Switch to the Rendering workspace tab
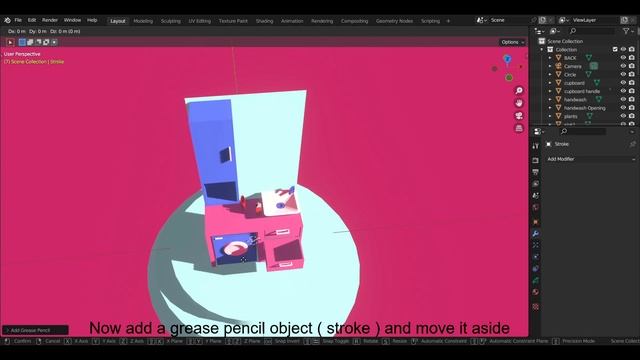Viewport: 640px width, 360px height. [322, 21]
